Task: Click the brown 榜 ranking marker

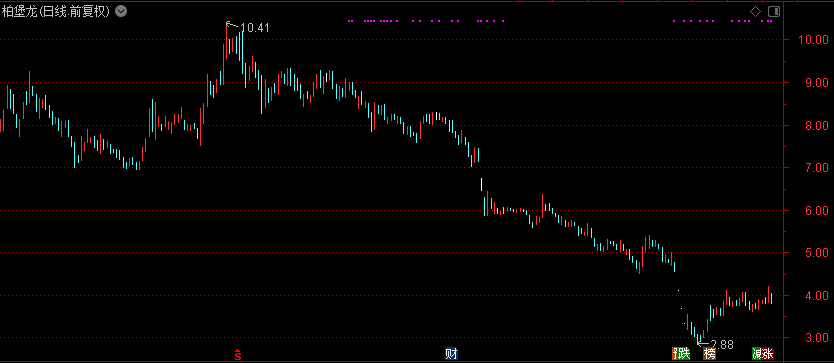Action: click(710, 353)
